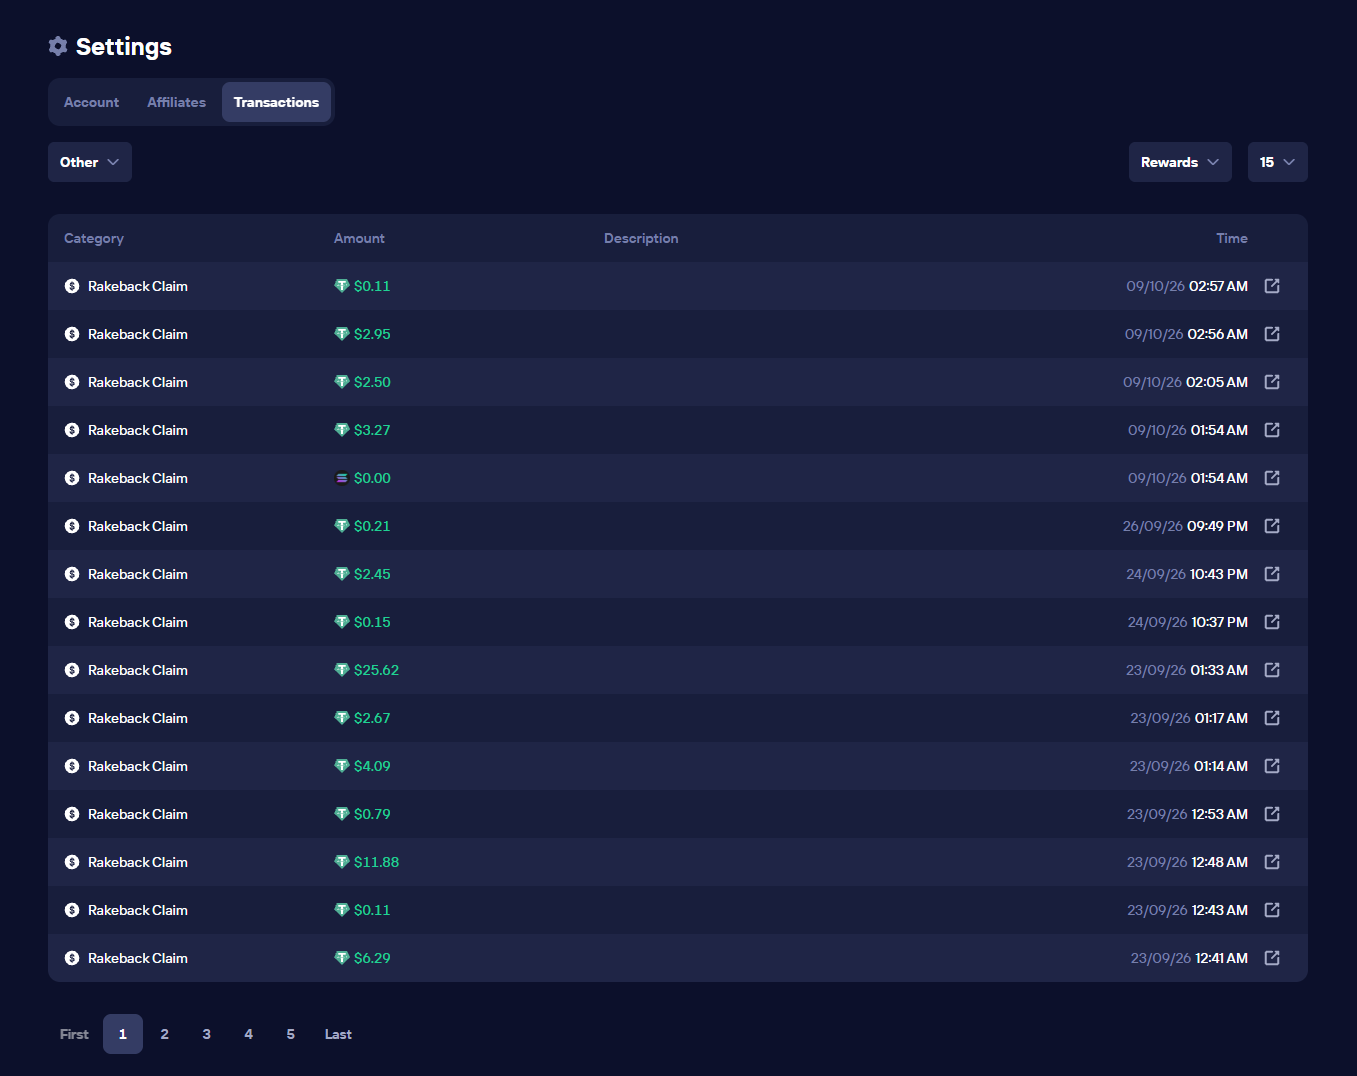
Task: Click the Amount column header
Action: 359,238
